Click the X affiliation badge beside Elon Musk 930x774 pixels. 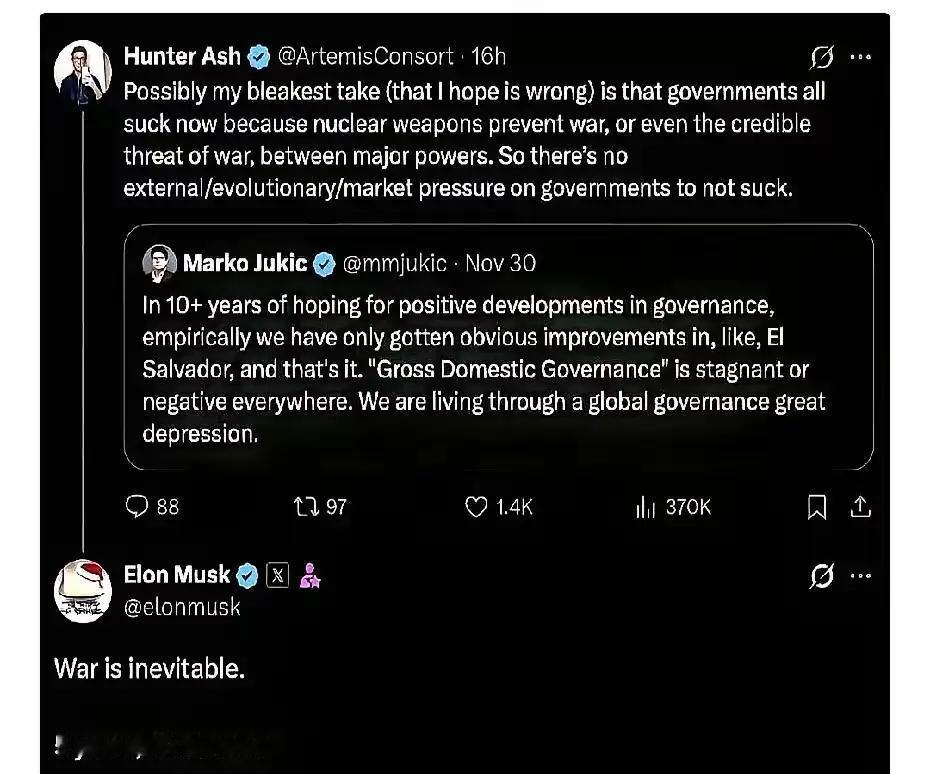coord(279,575)
